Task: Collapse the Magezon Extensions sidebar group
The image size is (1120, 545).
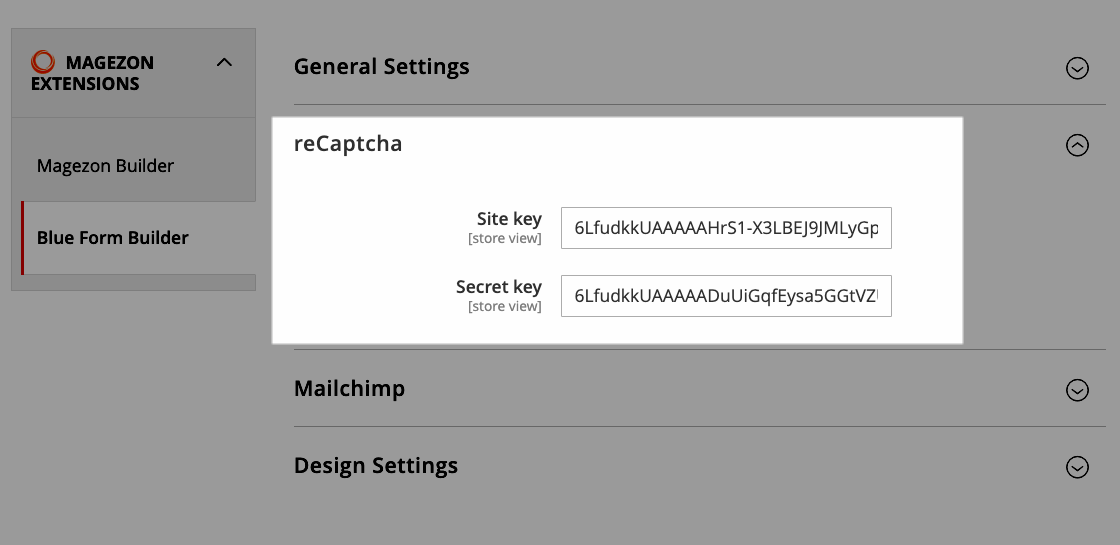Action: tap(224, 62)
